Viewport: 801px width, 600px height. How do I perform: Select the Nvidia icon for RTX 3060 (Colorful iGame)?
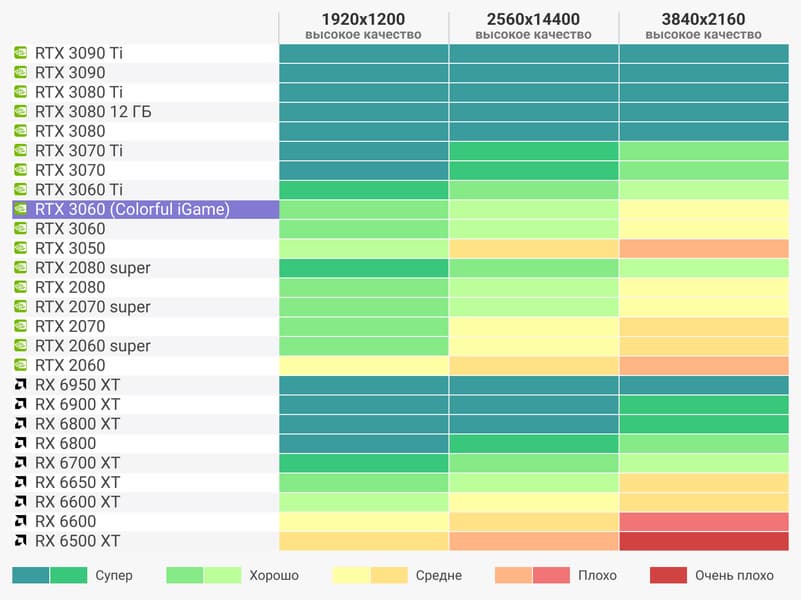click(20, 209)
